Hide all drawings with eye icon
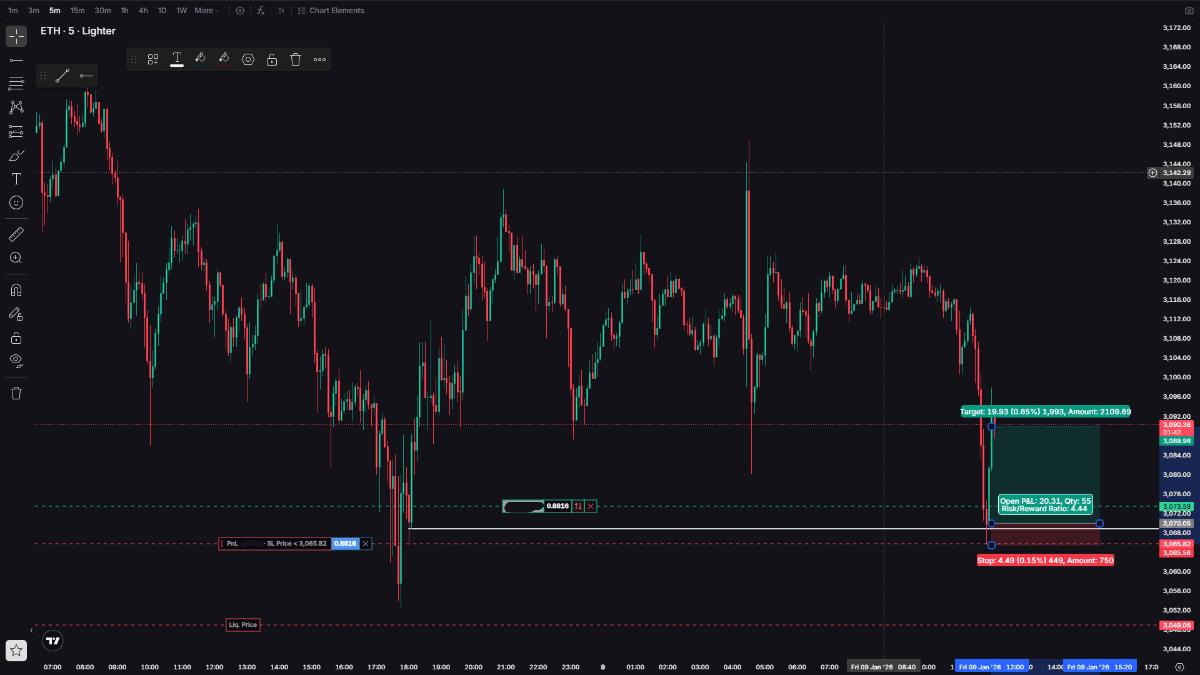 coord(16,360)
